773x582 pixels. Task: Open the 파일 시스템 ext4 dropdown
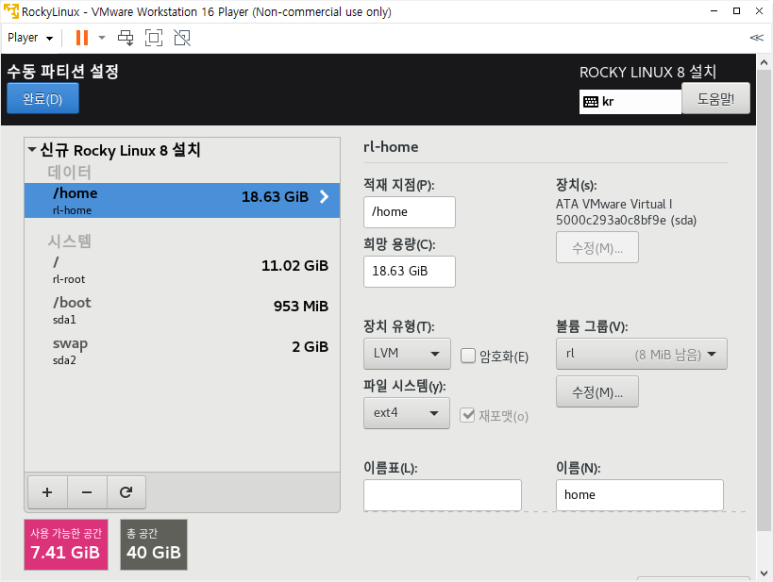click(406, 413)
